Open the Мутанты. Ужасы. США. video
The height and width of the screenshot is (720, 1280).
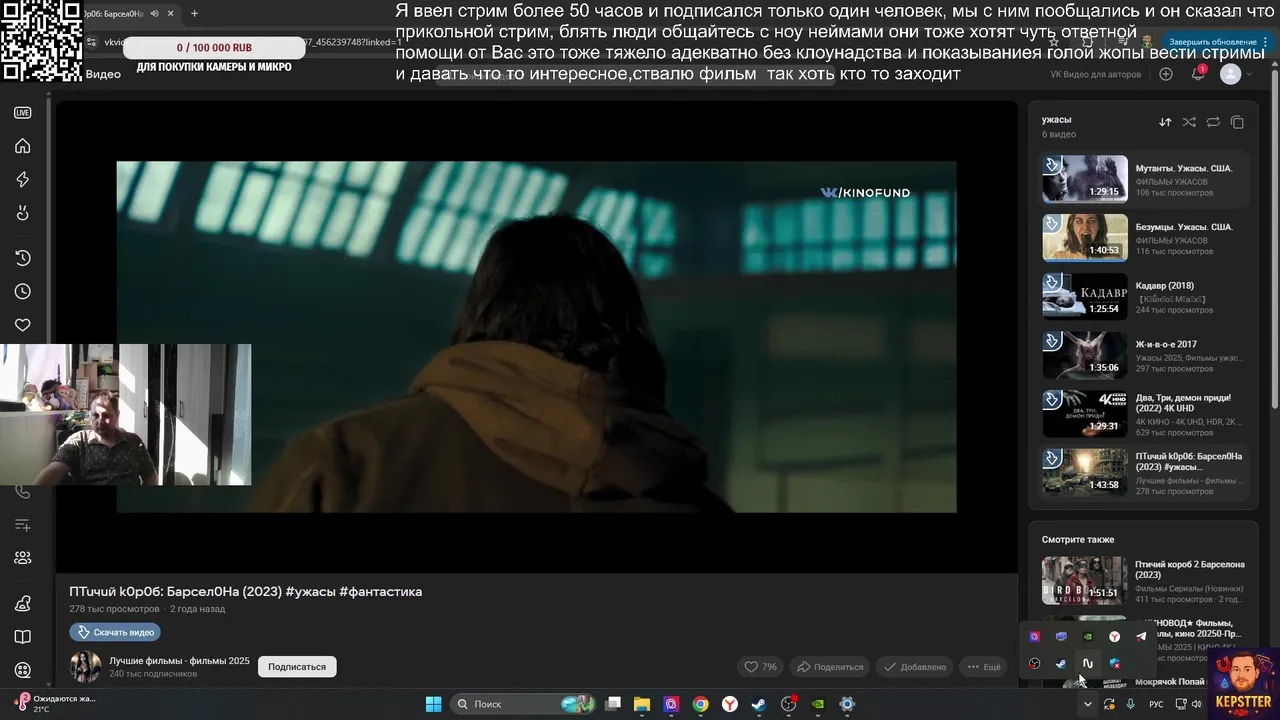point(1144,179)
